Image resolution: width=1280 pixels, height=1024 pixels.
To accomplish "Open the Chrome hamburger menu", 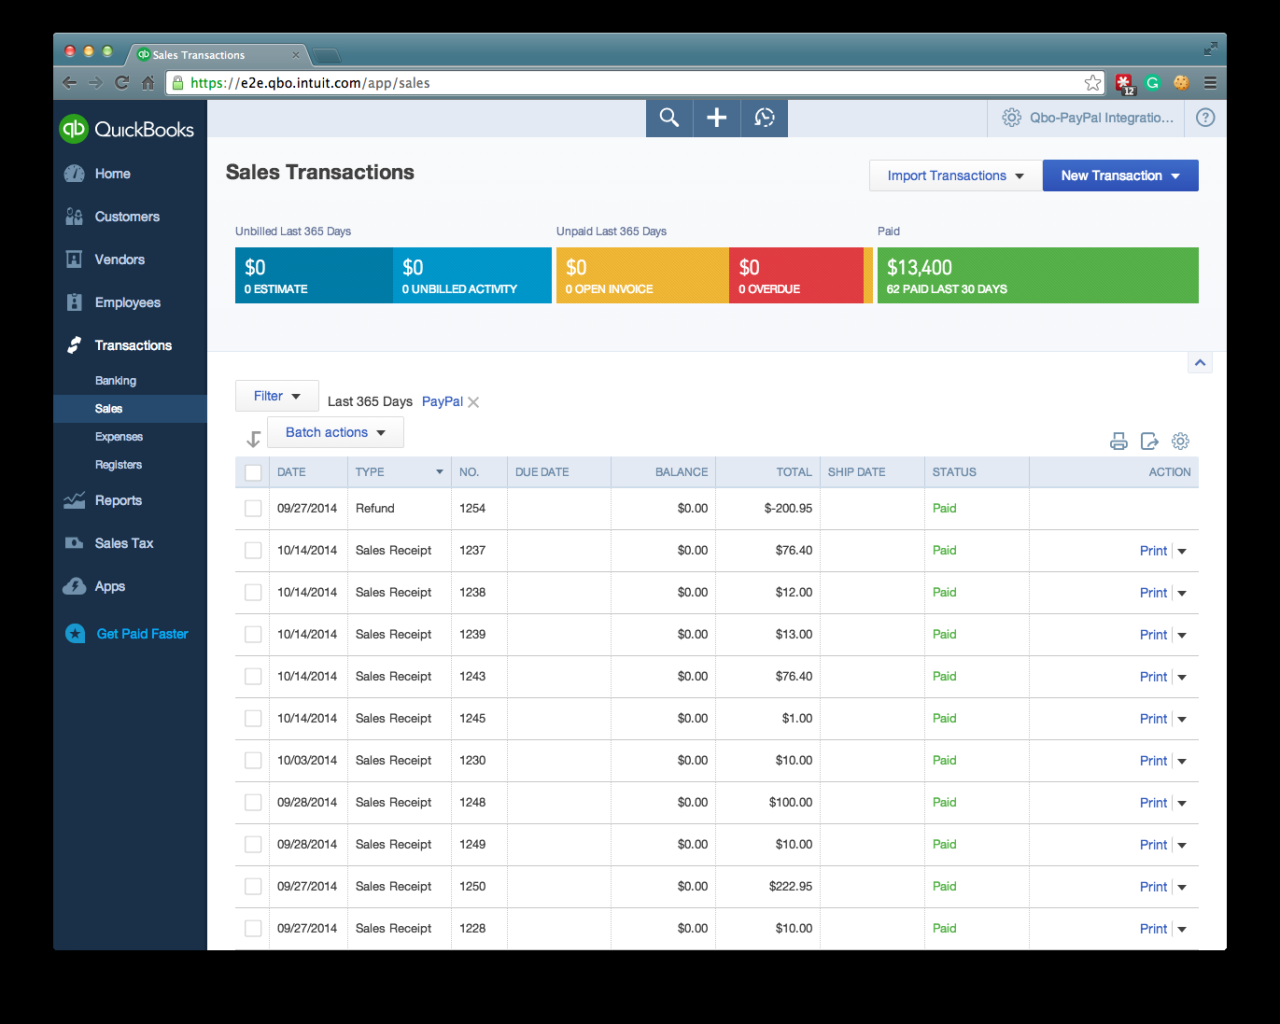I will [x=1210, y=83].
